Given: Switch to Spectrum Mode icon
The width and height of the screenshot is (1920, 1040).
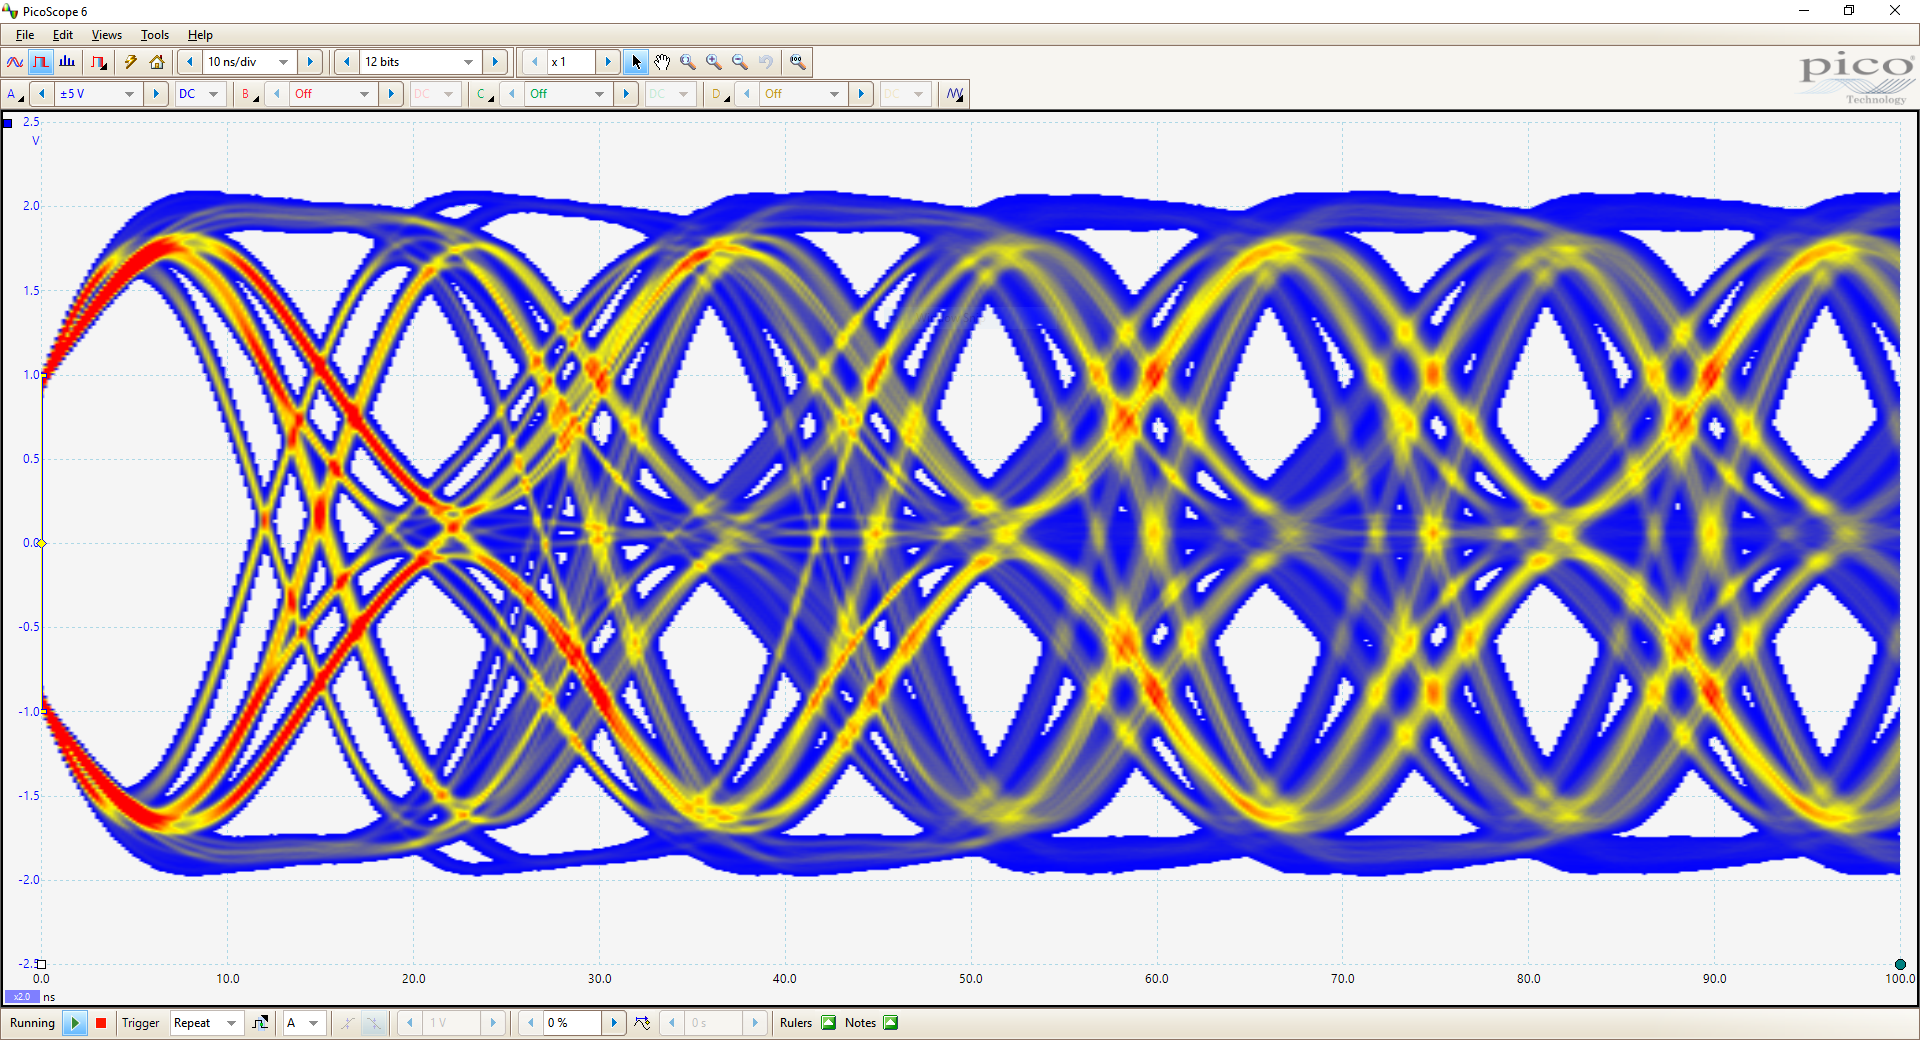Looking at the screenshot, I should (x=67, y=62).
